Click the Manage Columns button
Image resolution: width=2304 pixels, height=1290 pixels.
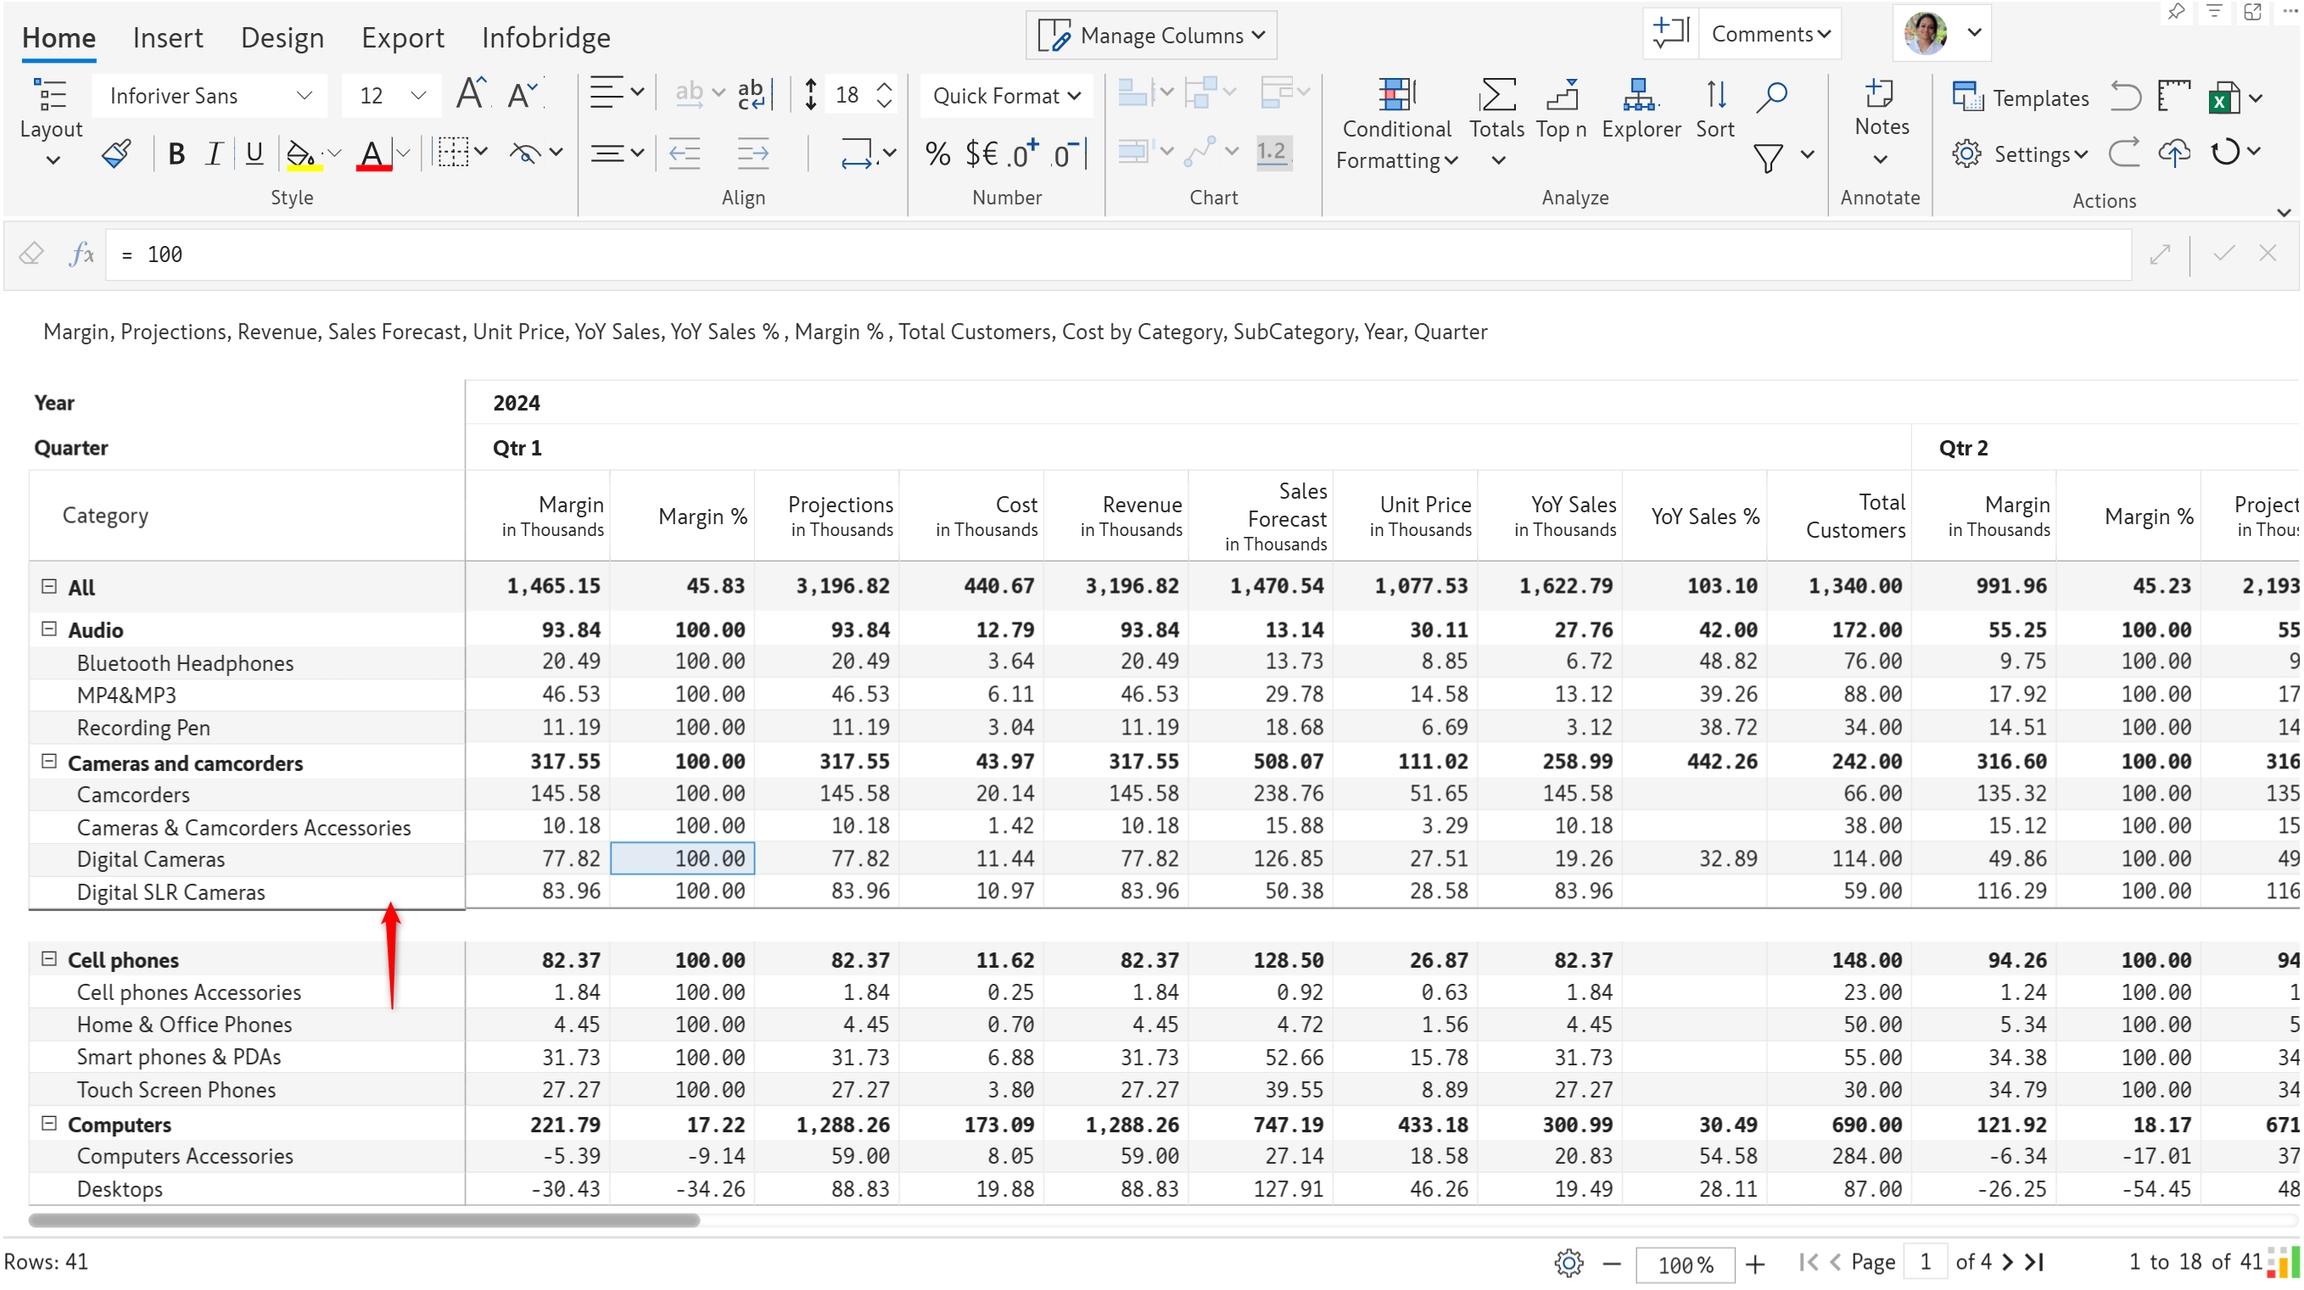[1151, 35]
